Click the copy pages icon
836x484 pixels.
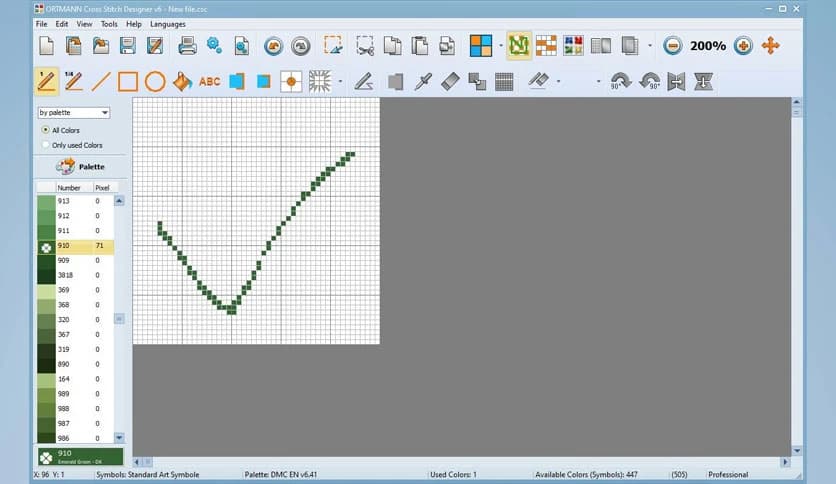(393, 46)
